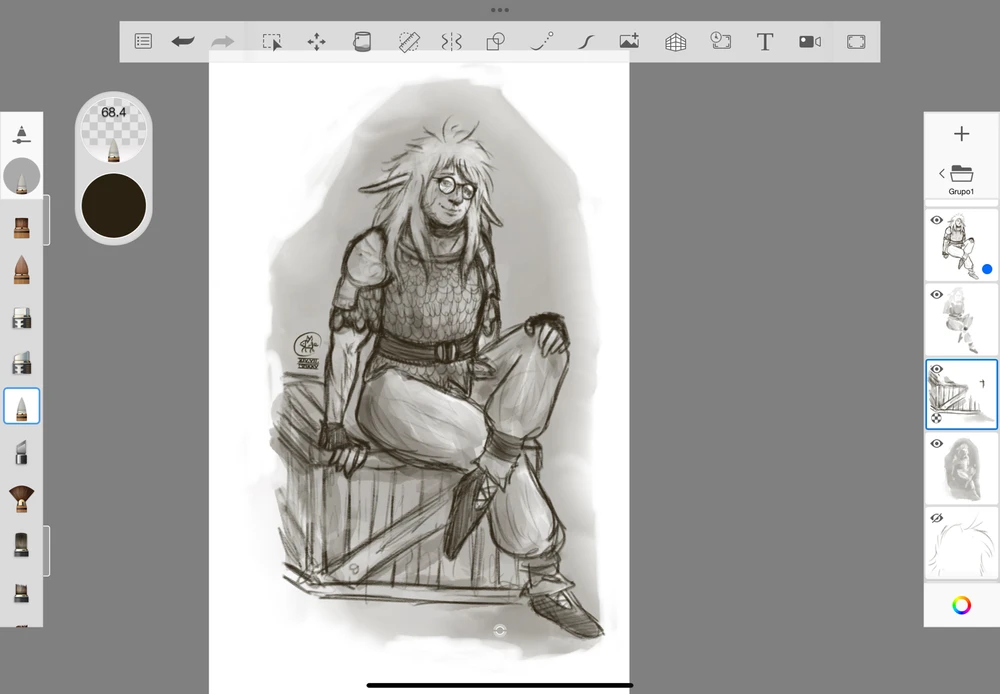Turn on the Symmetry tool
The width and height of the screenshot is (1000, 694).
[x=452, y=41]
